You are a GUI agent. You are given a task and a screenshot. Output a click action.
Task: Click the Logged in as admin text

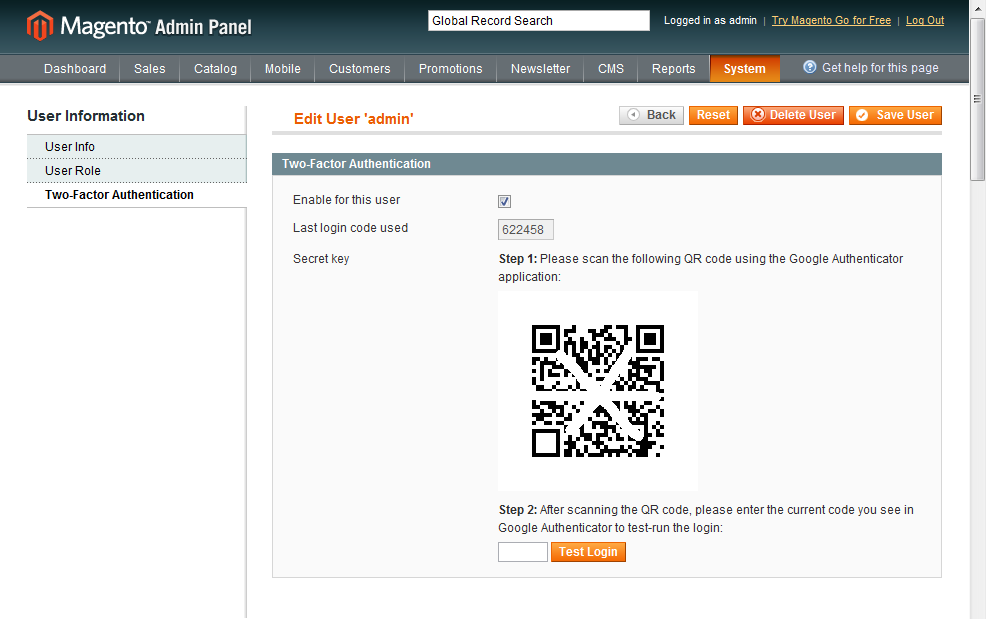(x=711, y=20)
